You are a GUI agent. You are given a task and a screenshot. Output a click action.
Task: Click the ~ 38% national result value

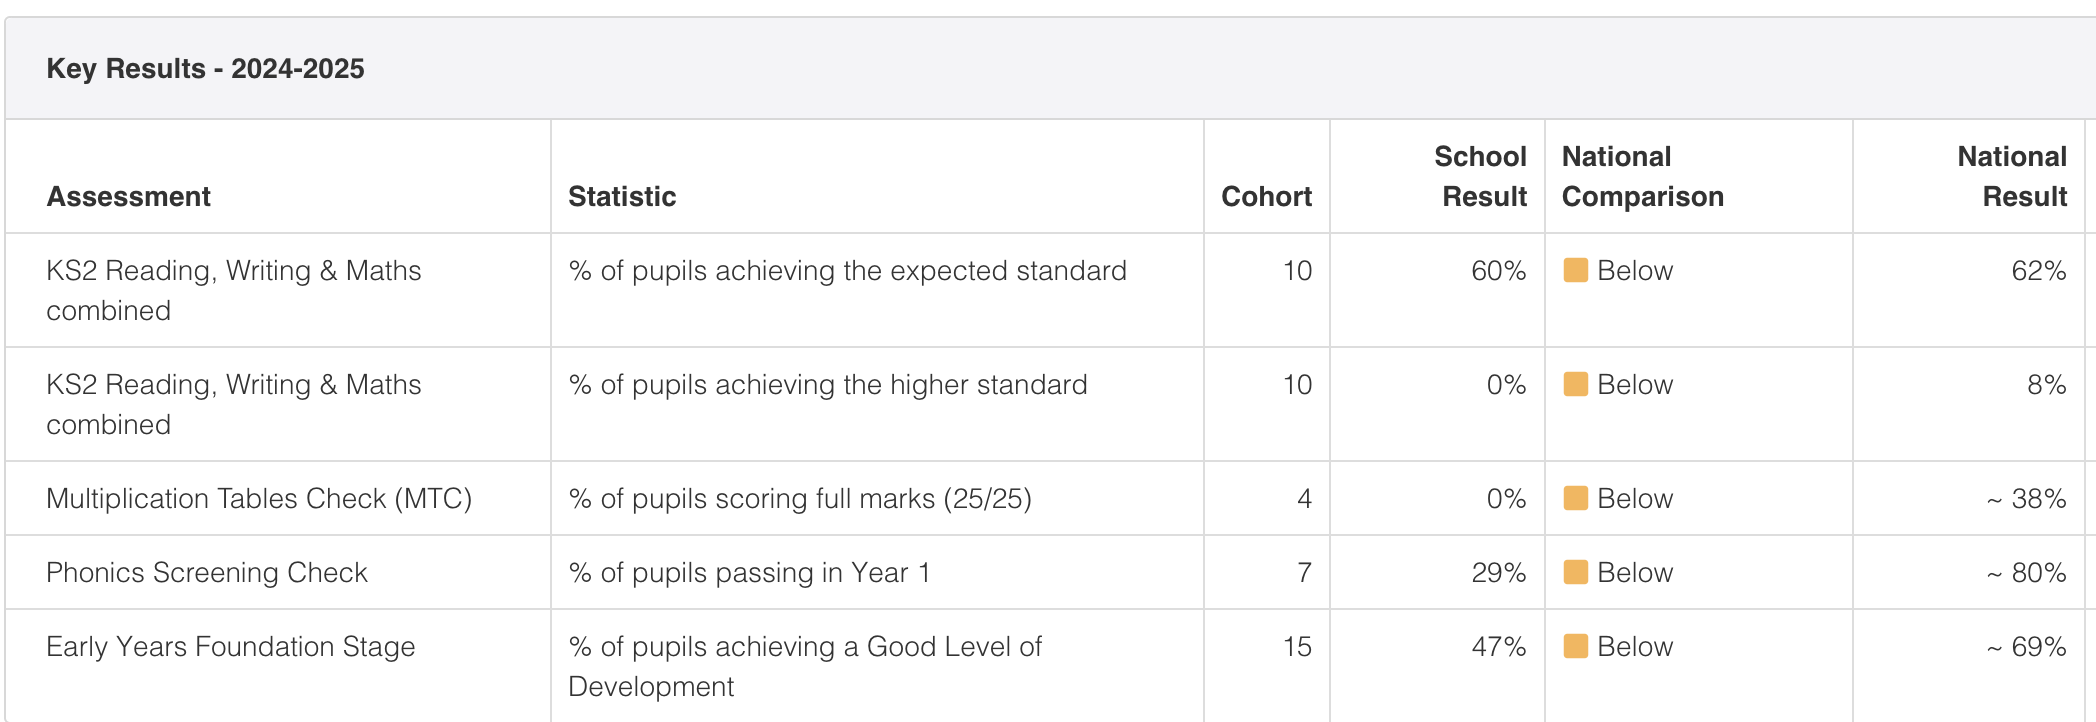pyautogui.click(x=2026, y=499)
